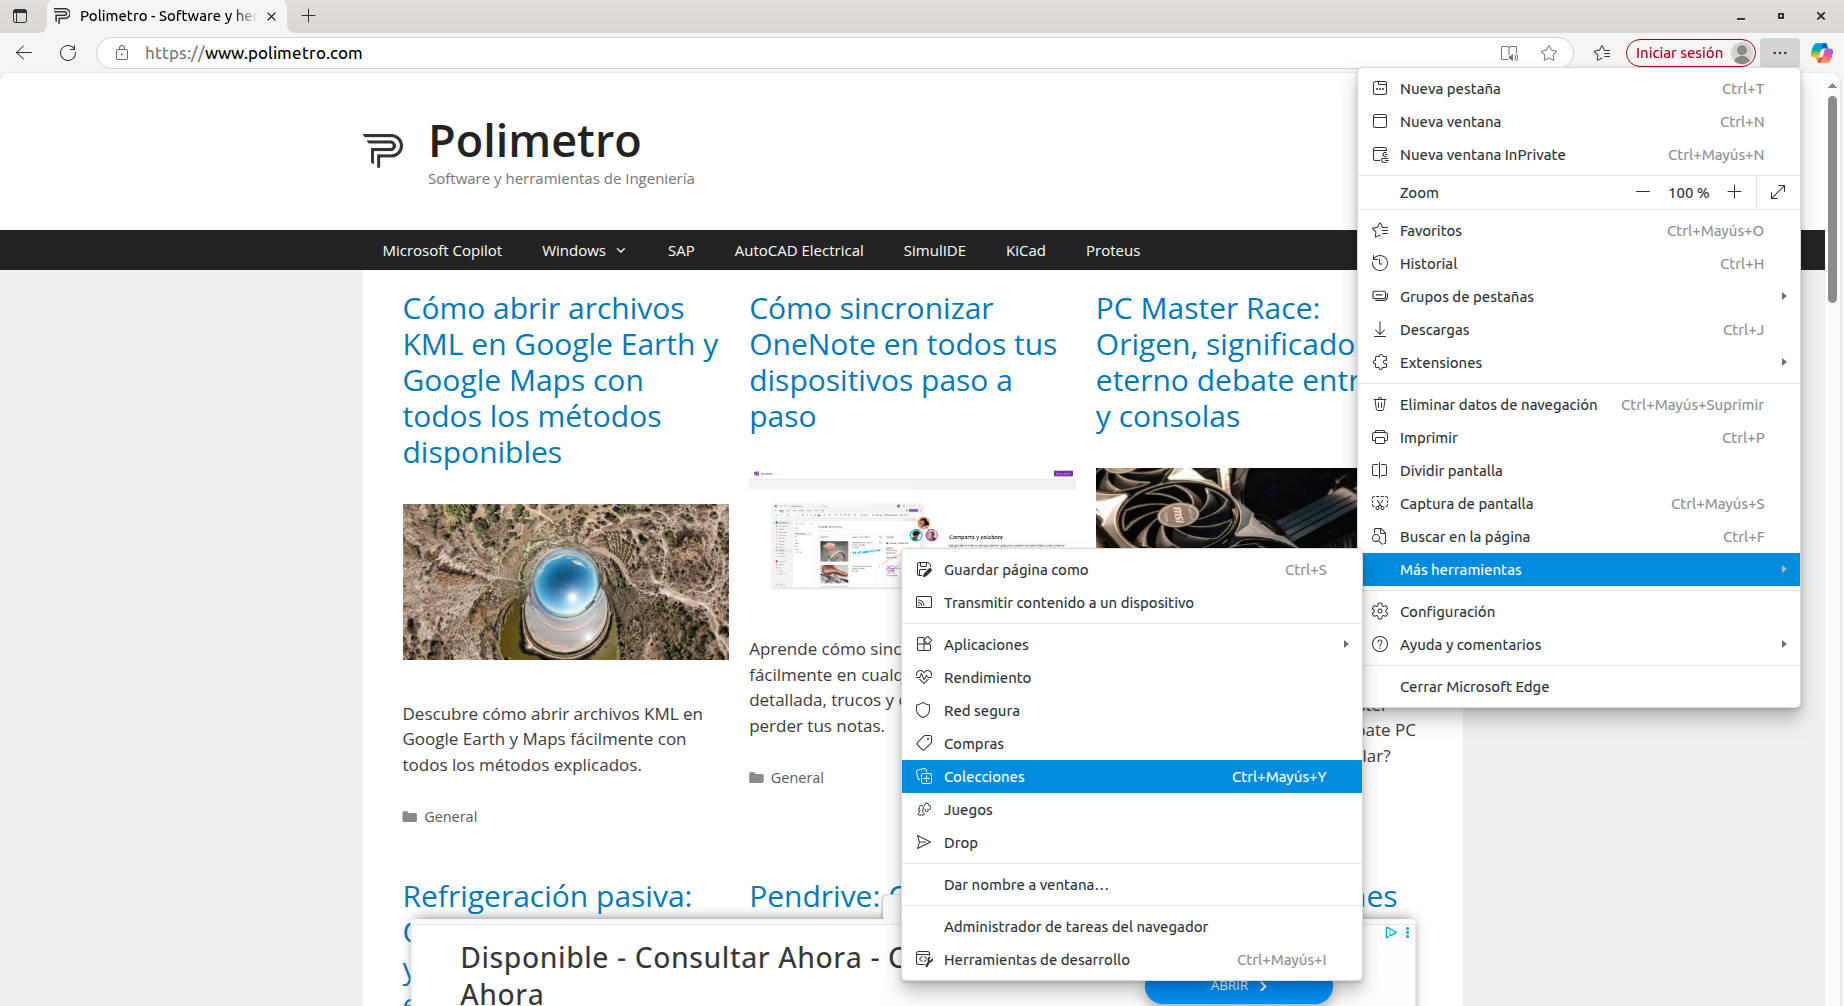The image size is (1844, 1006).
Task: Open the favorites list toolbar icon
Action: tap(1602, 53)
